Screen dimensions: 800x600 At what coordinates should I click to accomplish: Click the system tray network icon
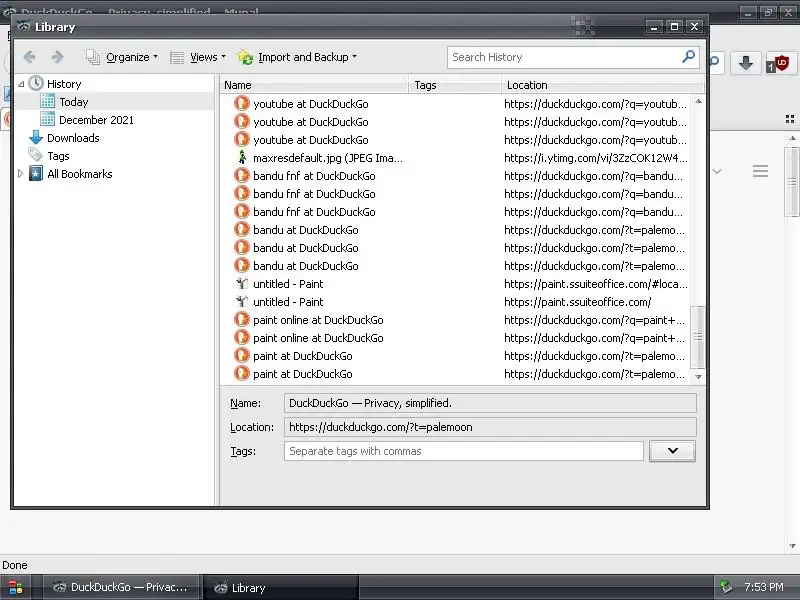click(726, 587)
